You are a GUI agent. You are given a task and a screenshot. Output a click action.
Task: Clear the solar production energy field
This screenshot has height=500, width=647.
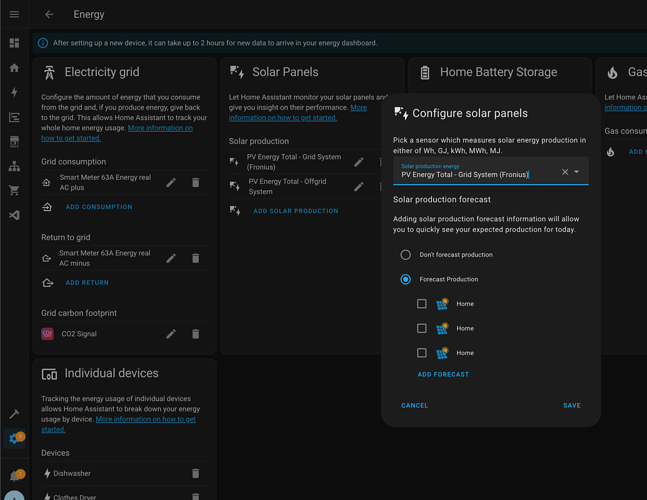(564, 172)
